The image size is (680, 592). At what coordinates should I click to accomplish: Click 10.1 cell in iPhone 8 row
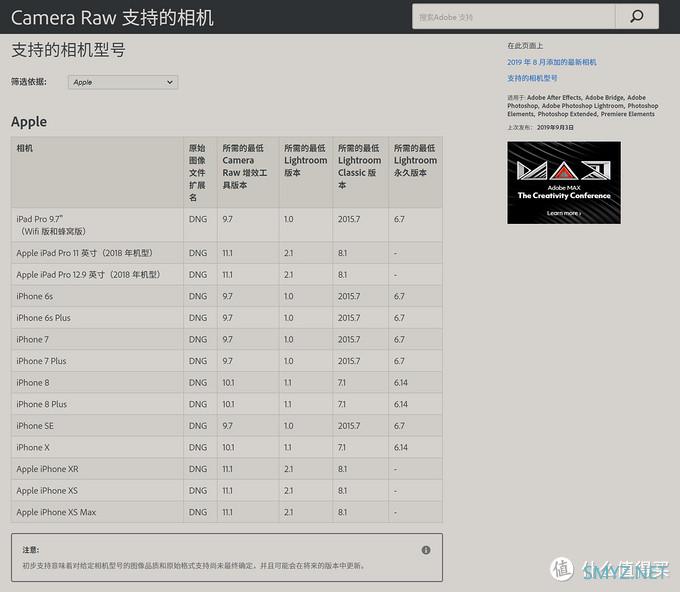pos(228,383)
